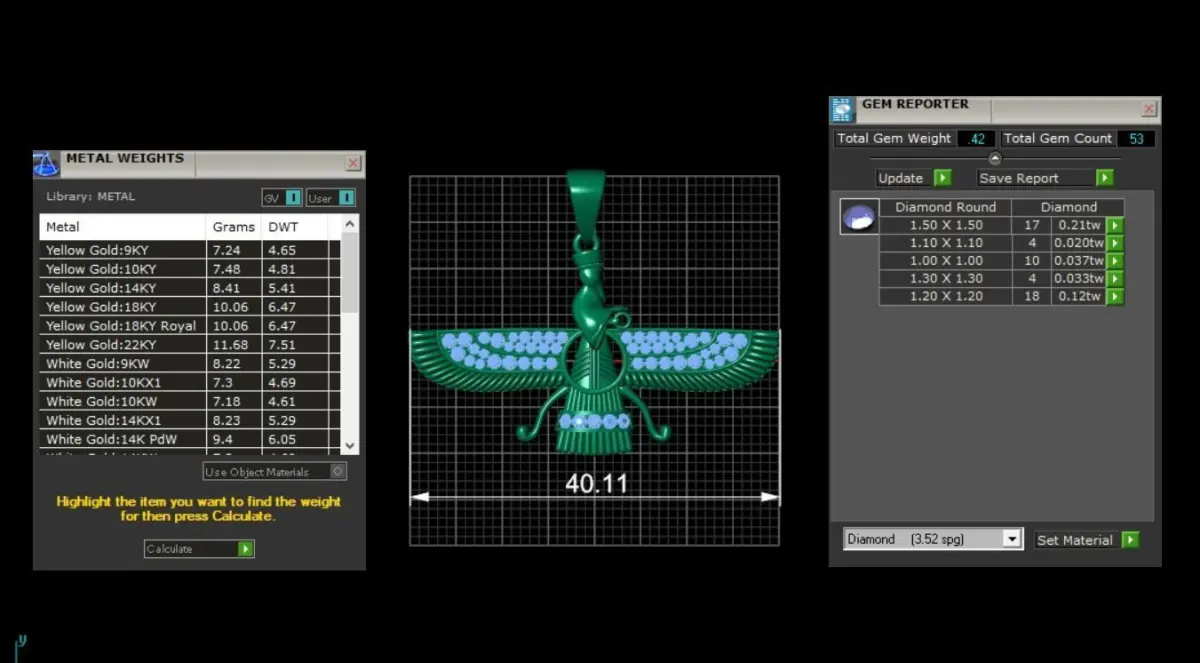
Task: Click the Library: METAL label
Action: pos(90,197)
